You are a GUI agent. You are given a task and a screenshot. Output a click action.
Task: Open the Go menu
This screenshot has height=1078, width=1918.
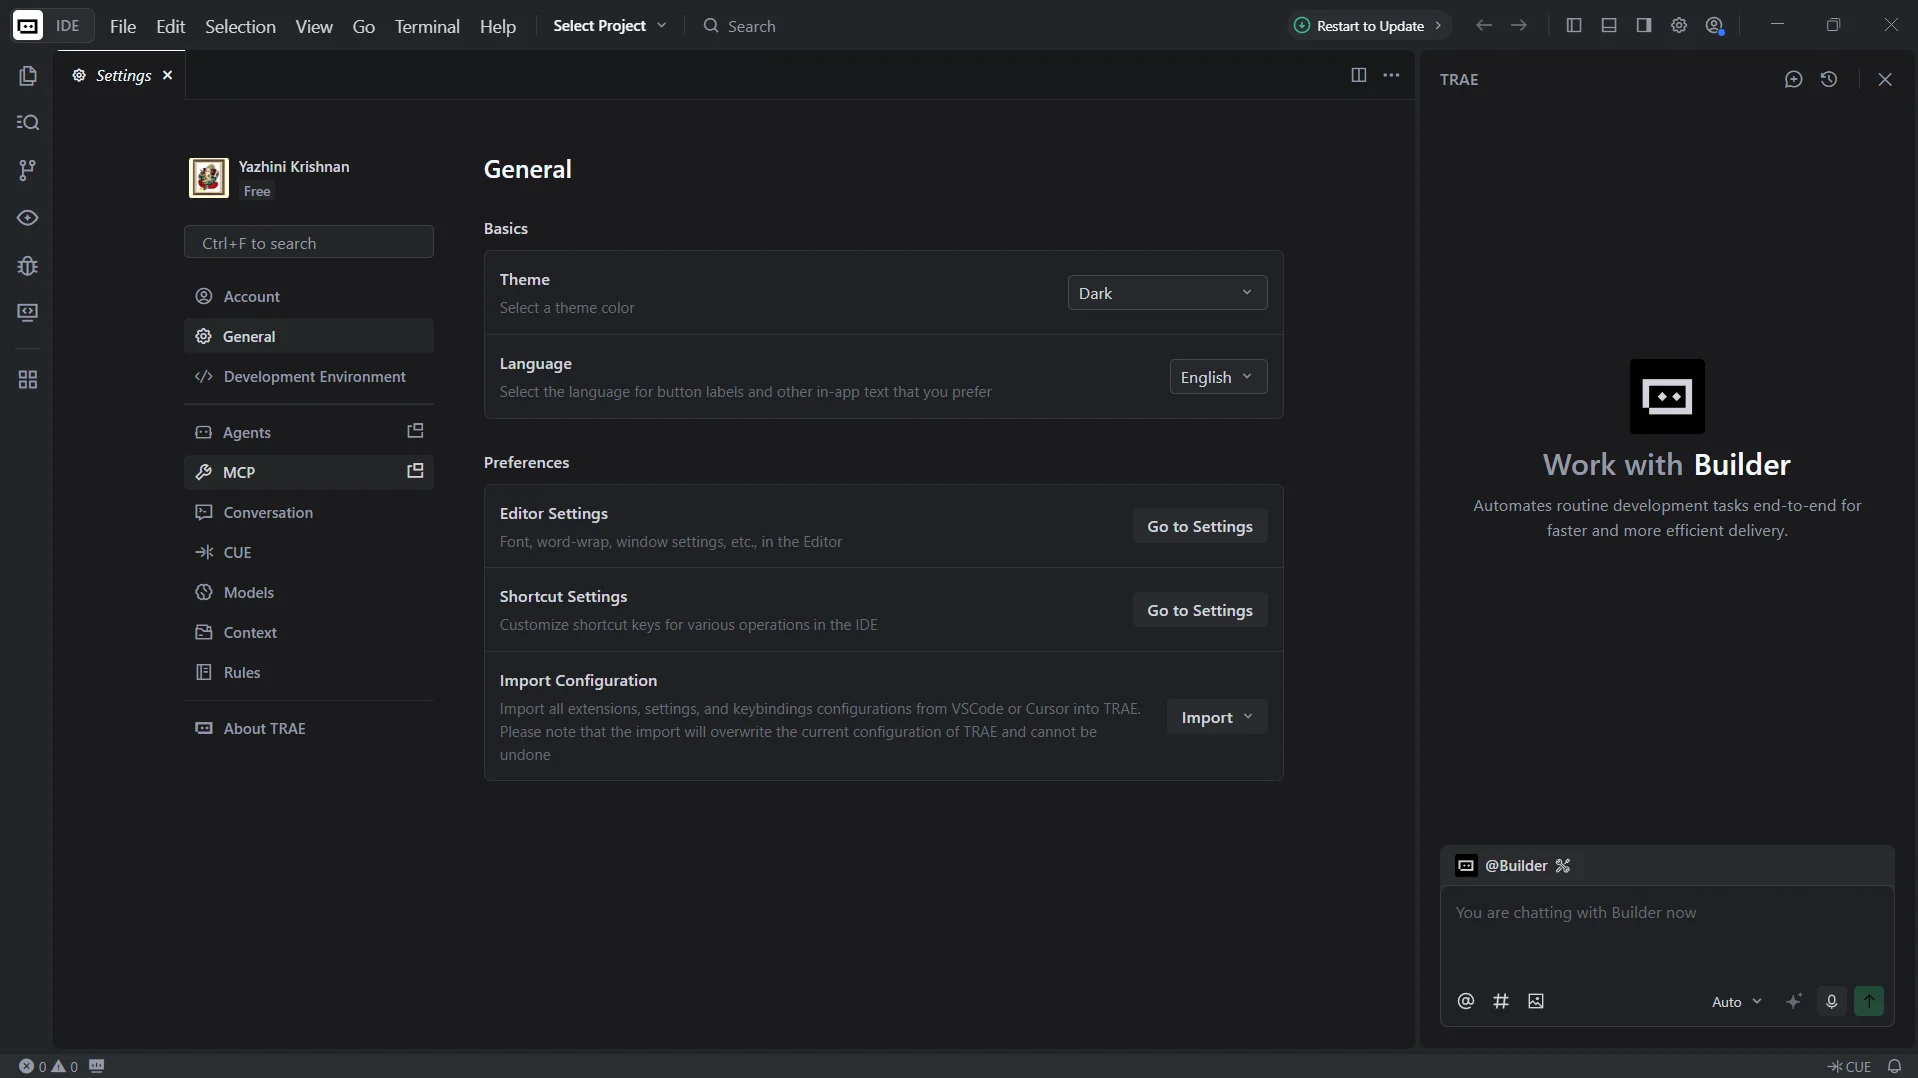(364, 26)
